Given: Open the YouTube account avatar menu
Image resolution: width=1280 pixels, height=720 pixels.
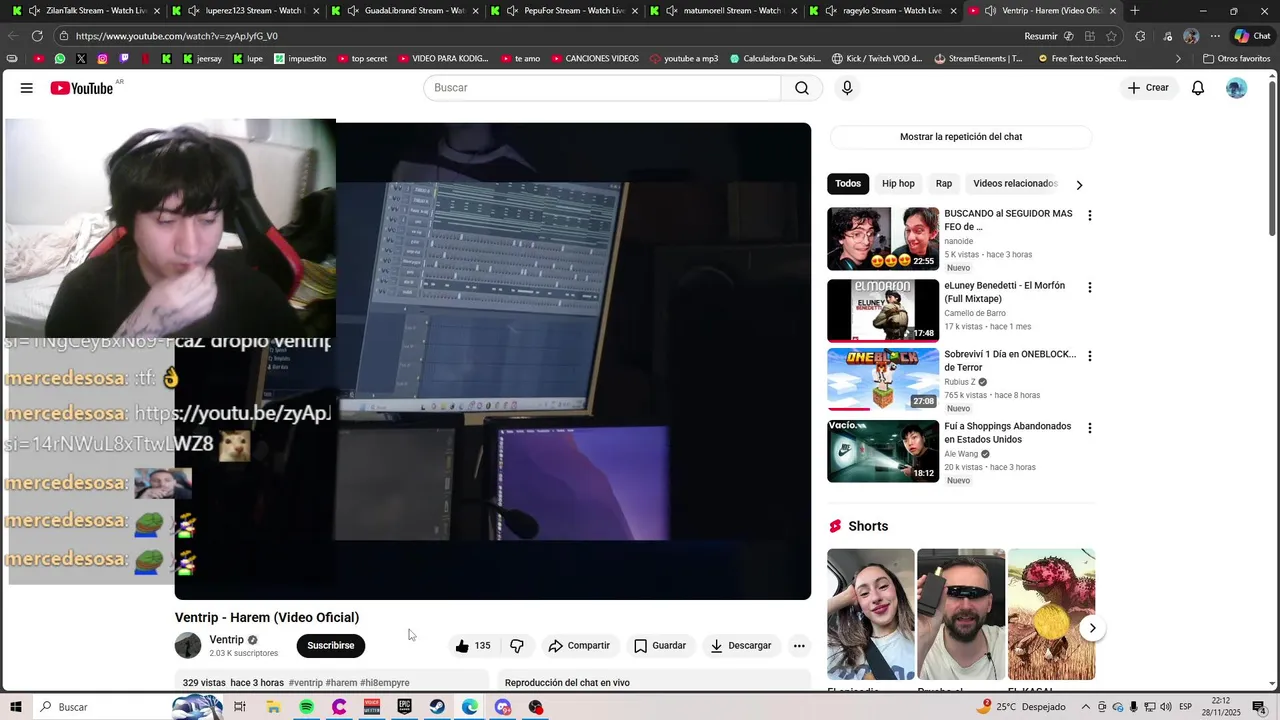Looking at the screenshot, I should pyautogui.click(x=1237, y=88).
